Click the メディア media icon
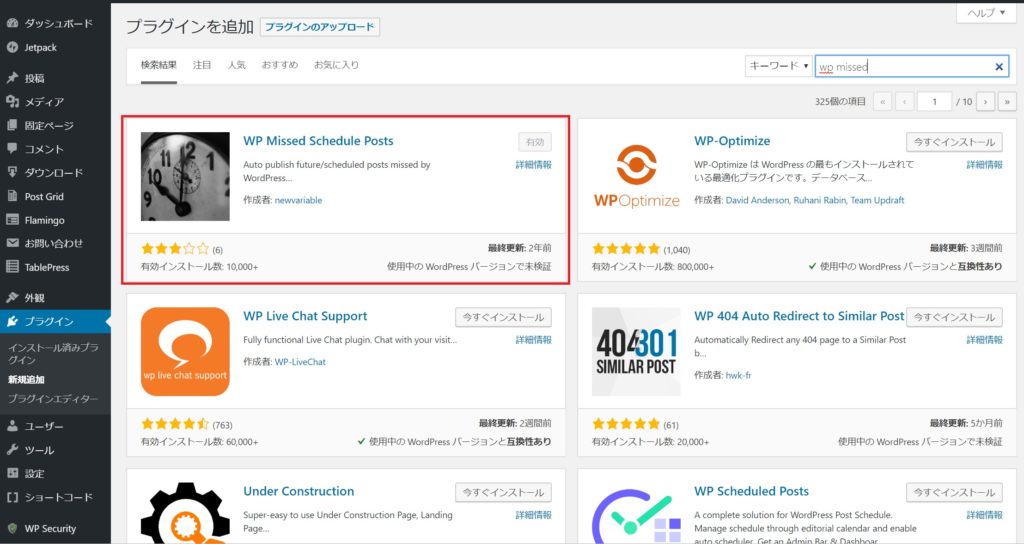Image resolution: width=1024 pixels, height=544 pixels. coord(12,102)
